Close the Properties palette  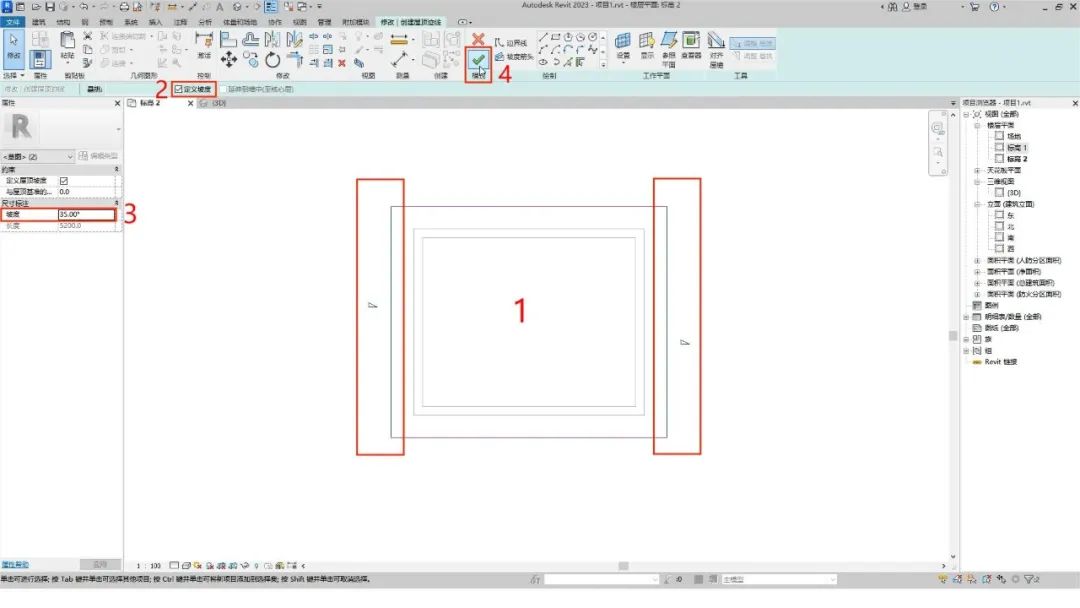point(117,103)
